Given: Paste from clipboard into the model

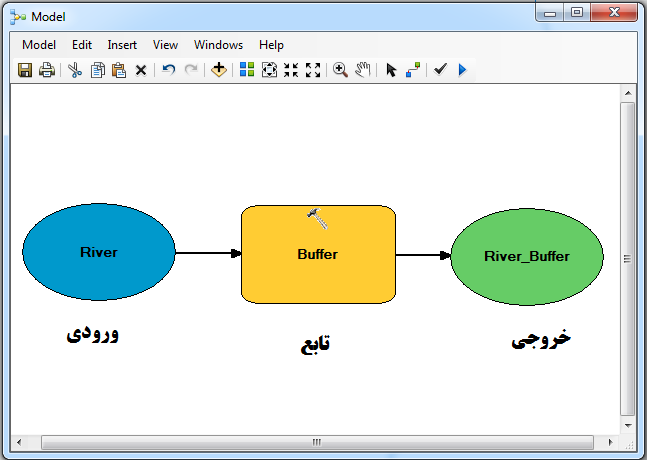Looking at the screenshot, I should (x=119, y=70).
